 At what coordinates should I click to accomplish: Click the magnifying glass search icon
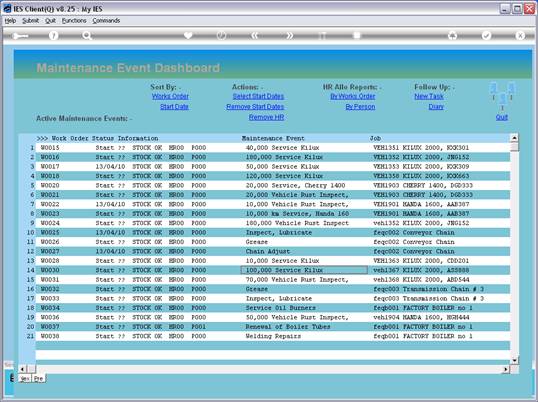pyautogui.click(x=87, y=35)
